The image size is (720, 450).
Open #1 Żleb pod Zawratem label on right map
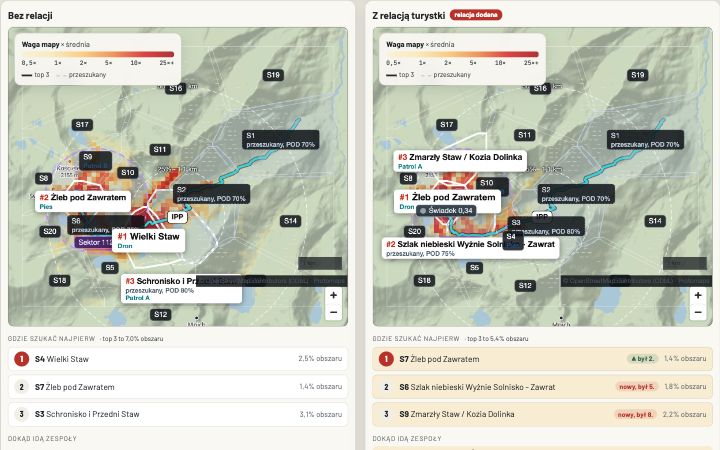tap(447, 201)
